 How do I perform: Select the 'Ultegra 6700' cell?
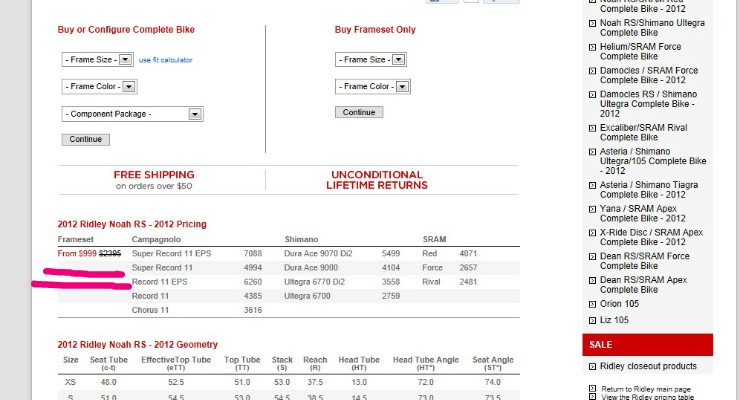click(x=307, y=296)
